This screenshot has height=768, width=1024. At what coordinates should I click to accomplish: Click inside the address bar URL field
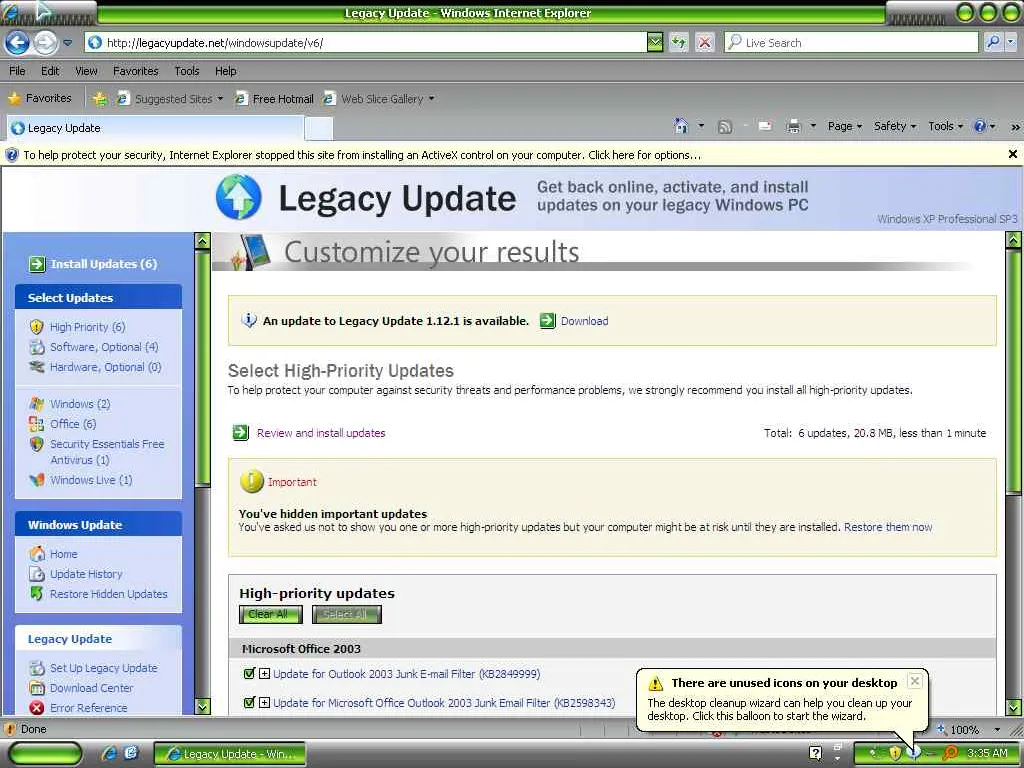click(366, 43)
